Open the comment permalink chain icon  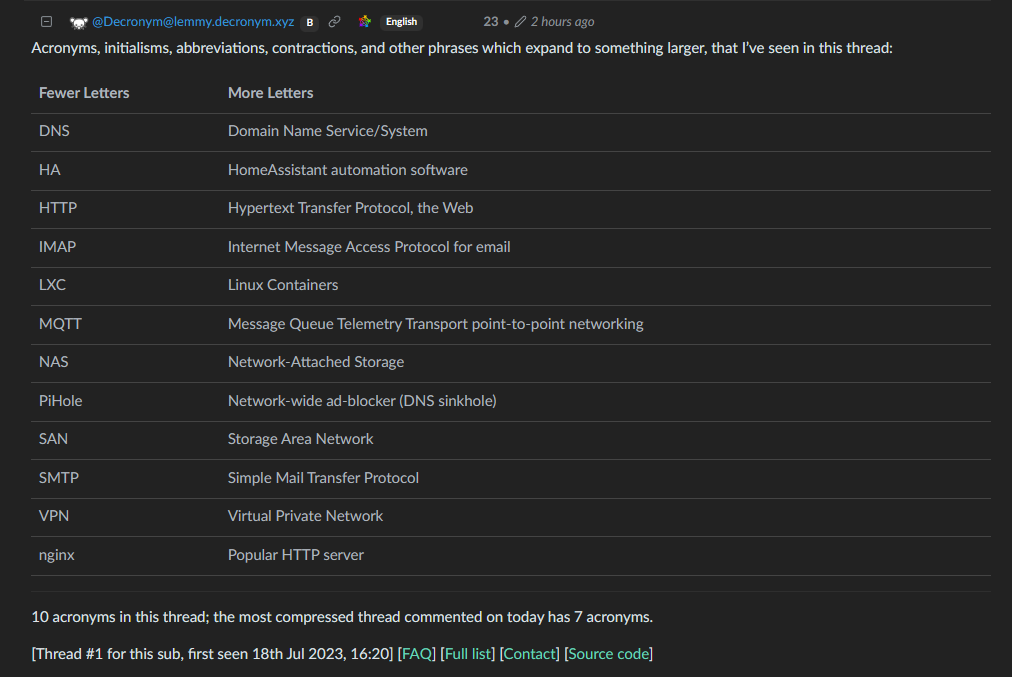[335, 22]
